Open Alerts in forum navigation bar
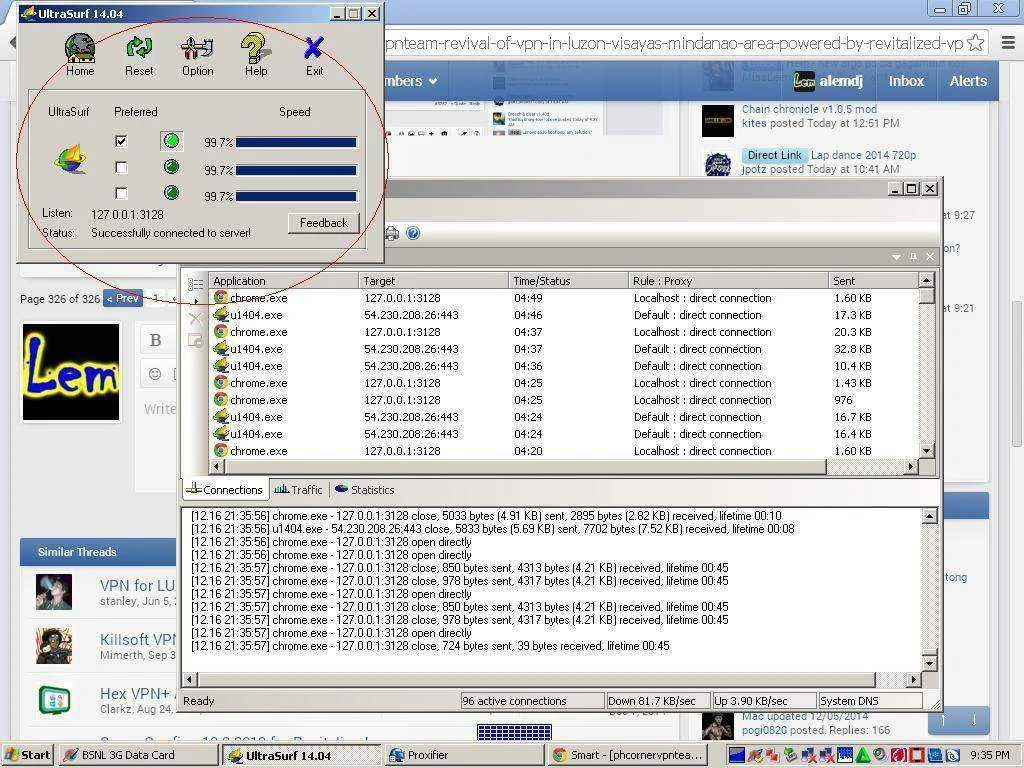Screen dimensions: 1024x768 tap(968, 81)
